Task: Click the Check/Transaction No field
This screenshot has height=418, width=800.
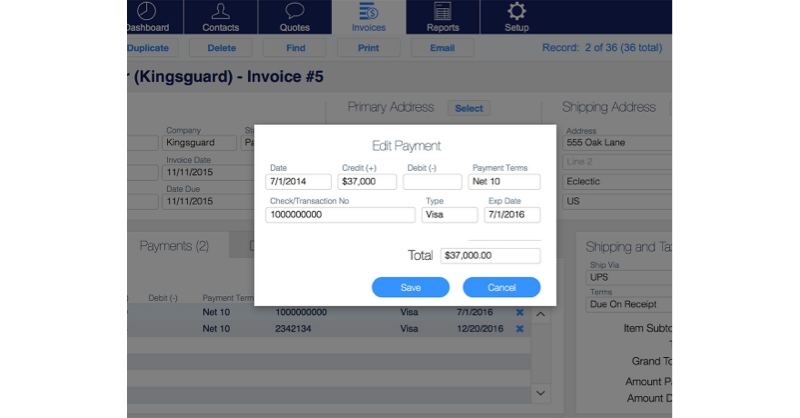Action: (340, 215)
